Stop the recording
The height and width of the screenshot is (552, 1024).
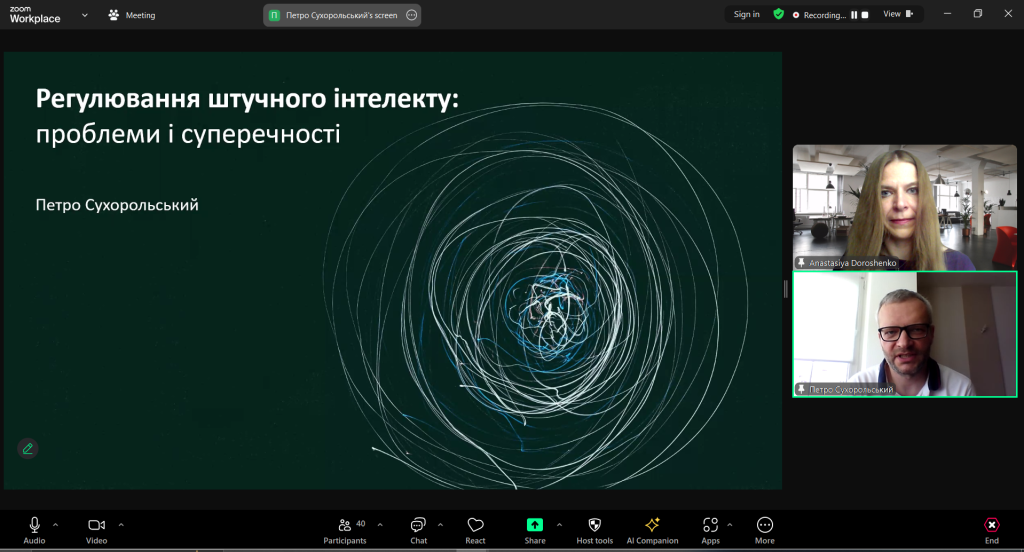point(865,15)
